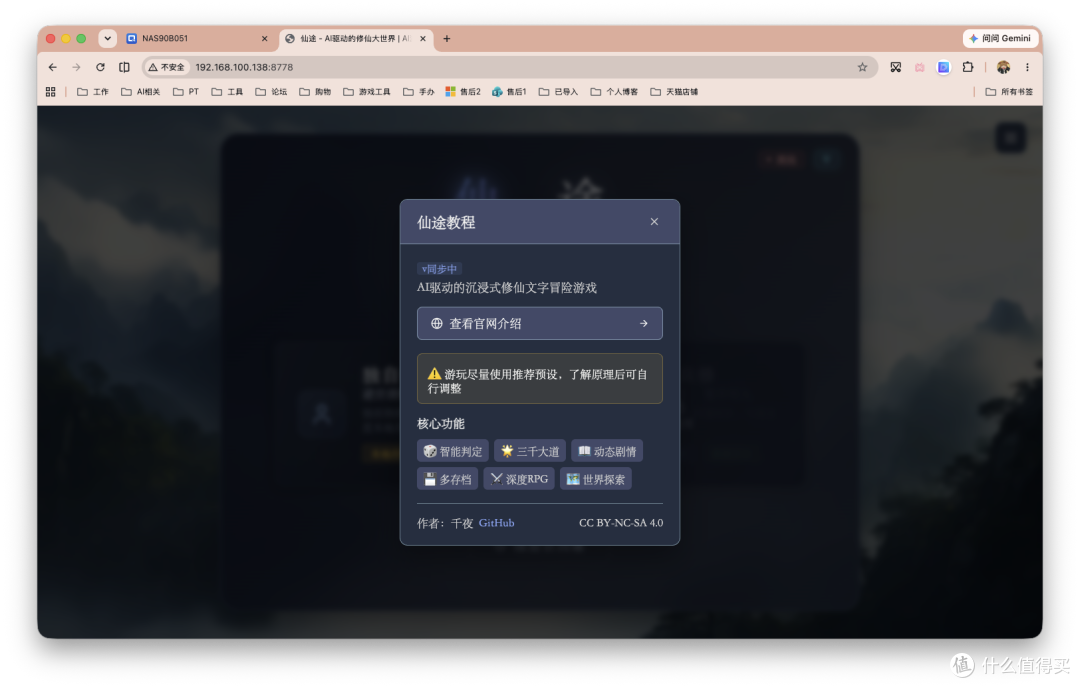Image resolution: width=1080 pixels, height=688 pixels.
Task: Click the warning note about 推荐预设
Action: (x=539, y=379)
